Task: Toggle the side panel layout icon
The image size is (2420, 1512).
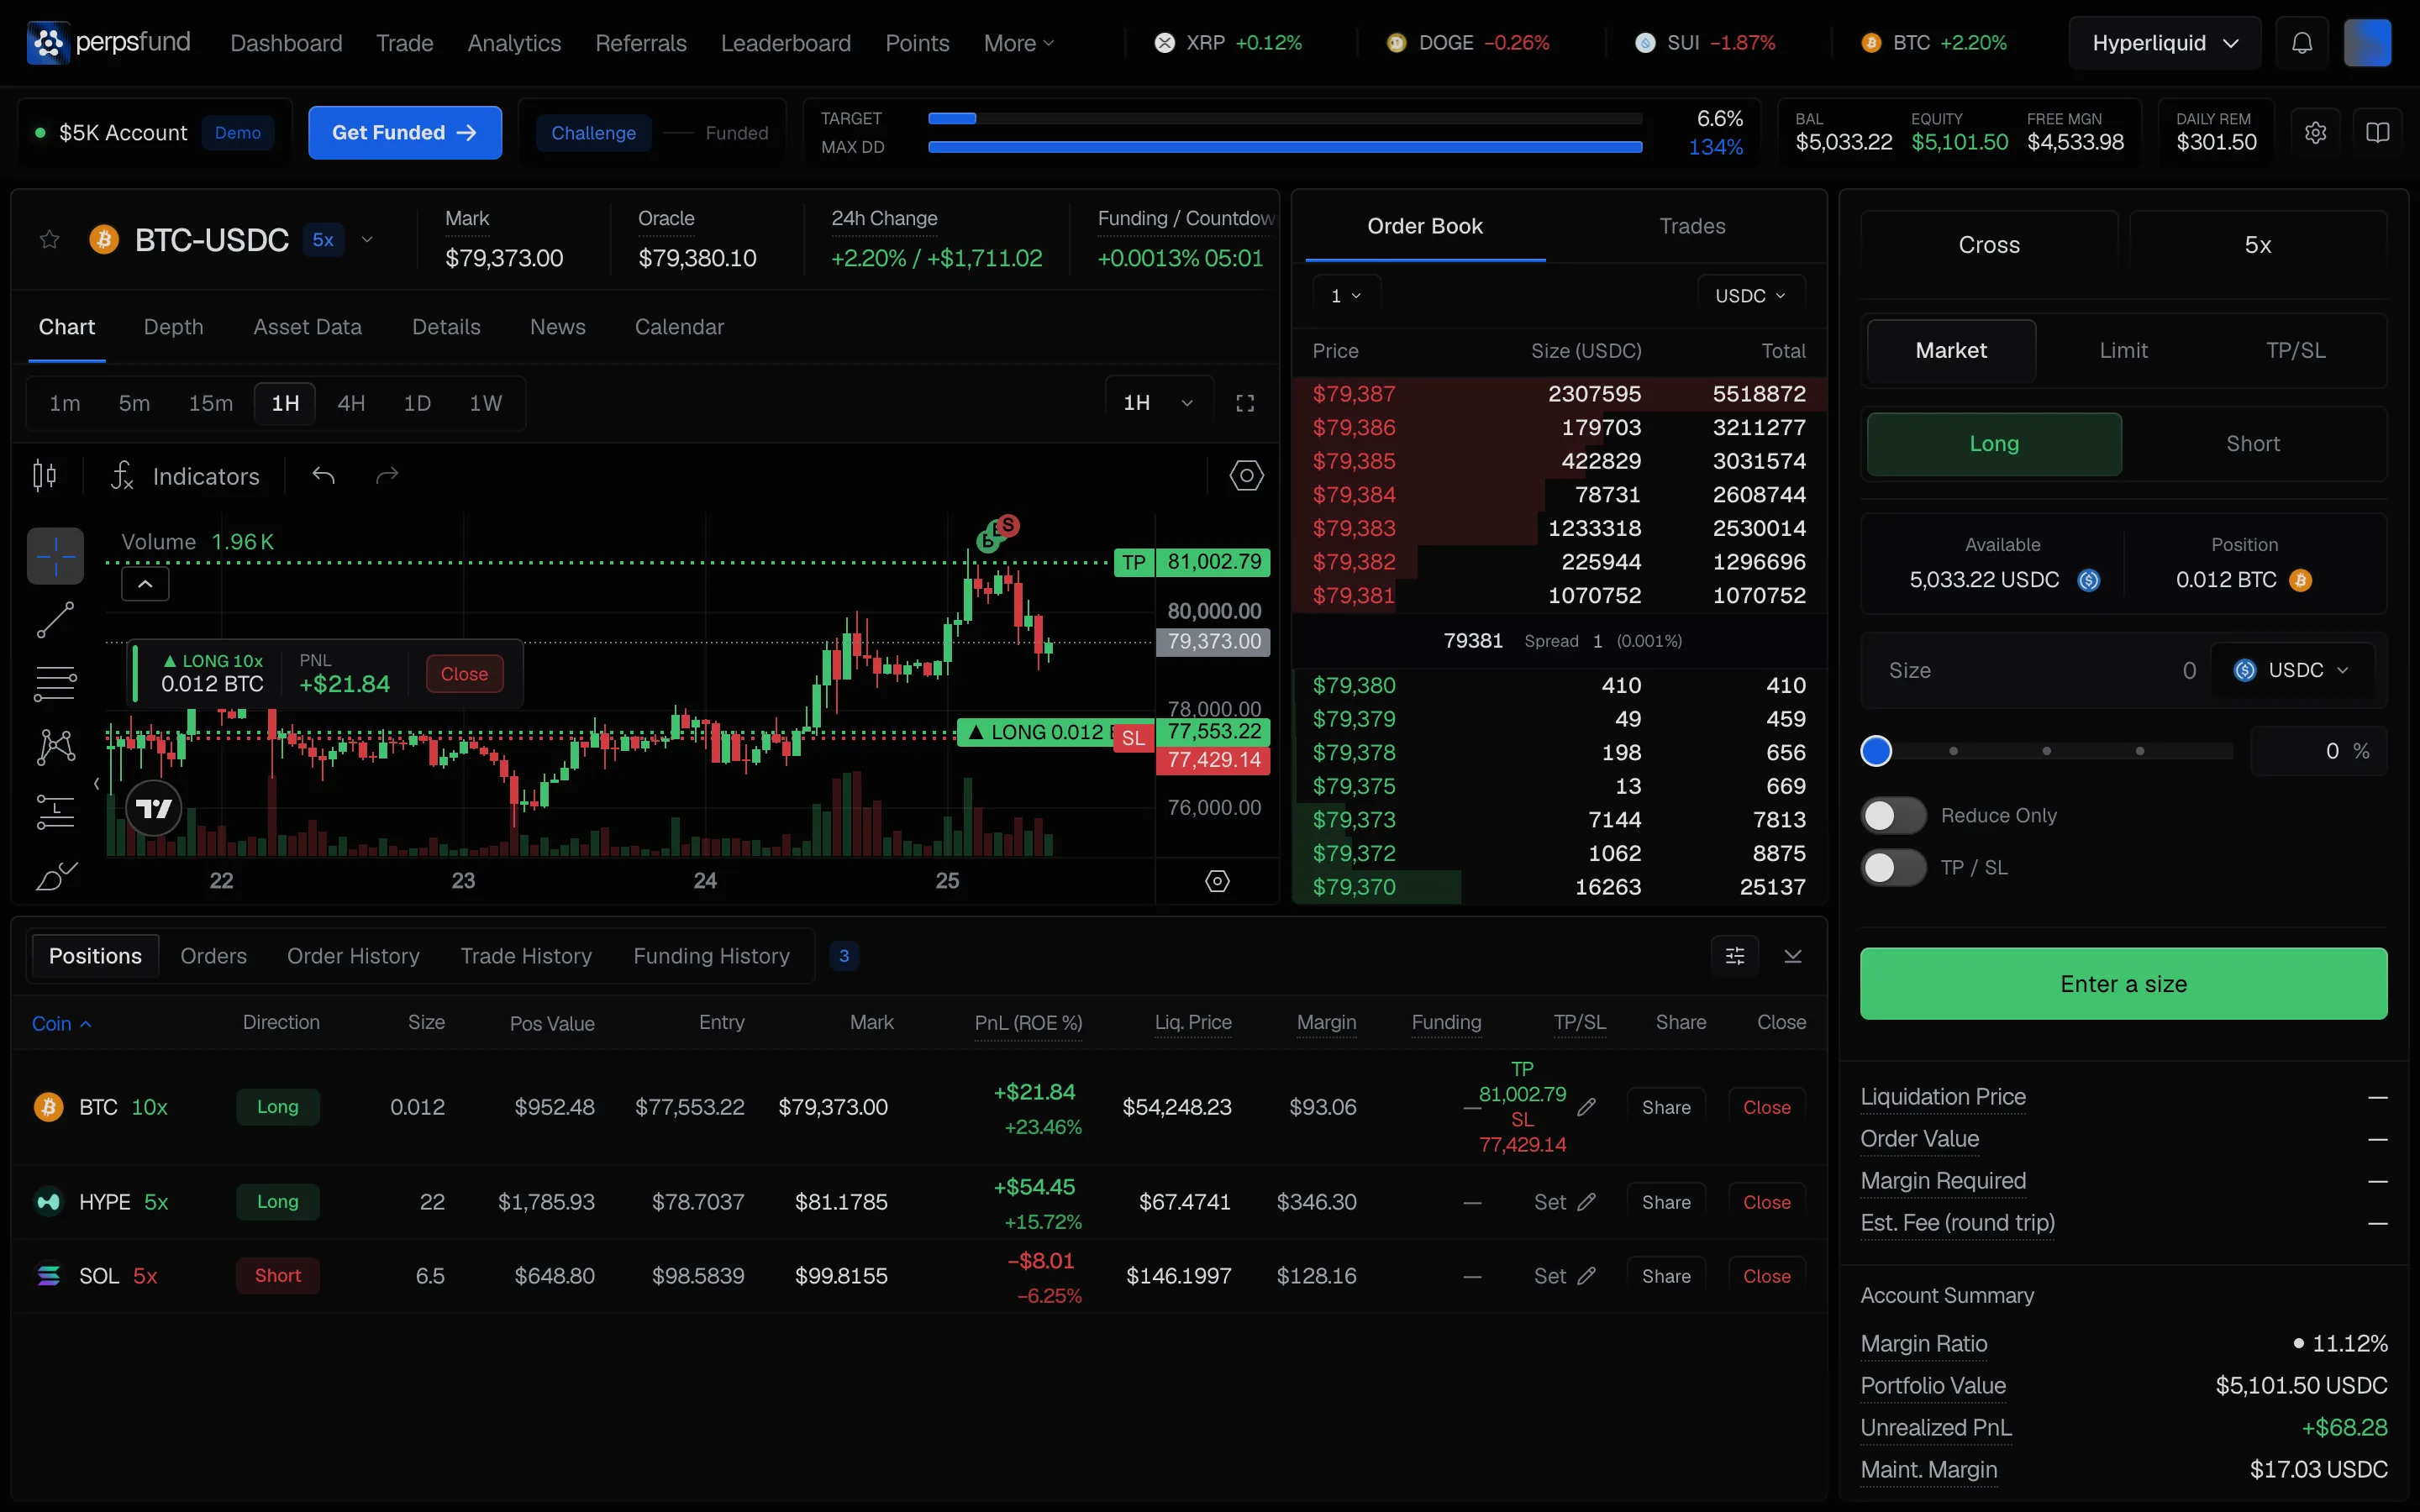Action: click(x=2377, y=133)
